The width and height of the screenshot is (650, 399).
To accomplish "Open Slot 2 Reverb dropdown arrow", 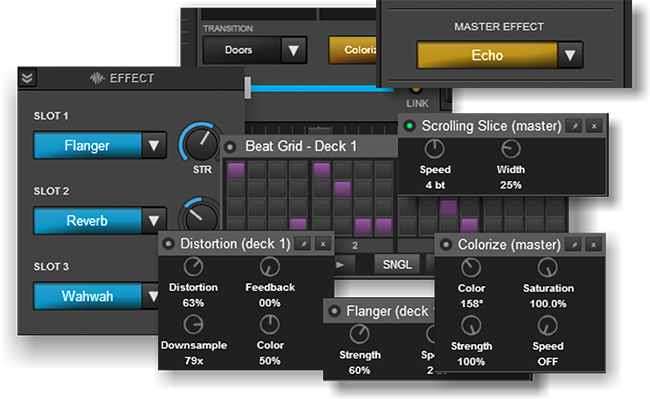I will pyautogui.click(x=154, y=221).
